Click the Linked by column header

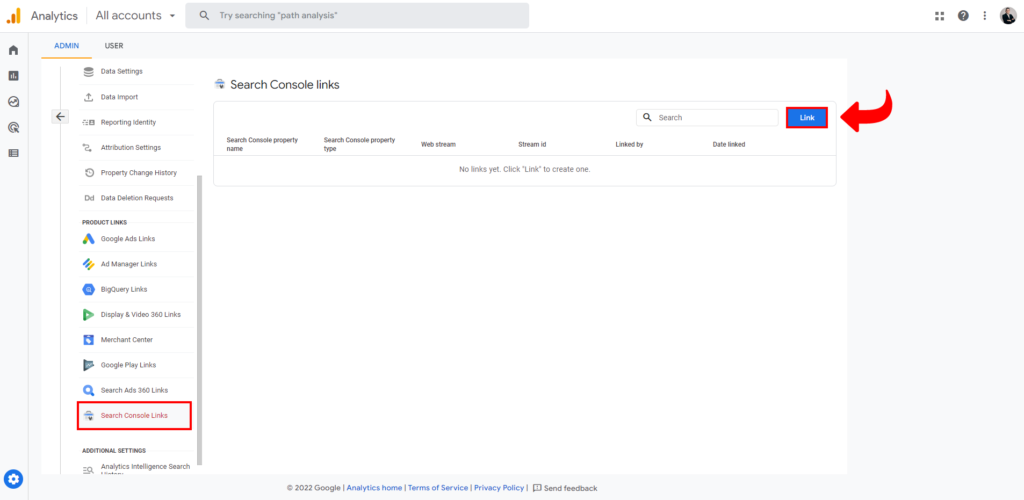pos(630,144)
